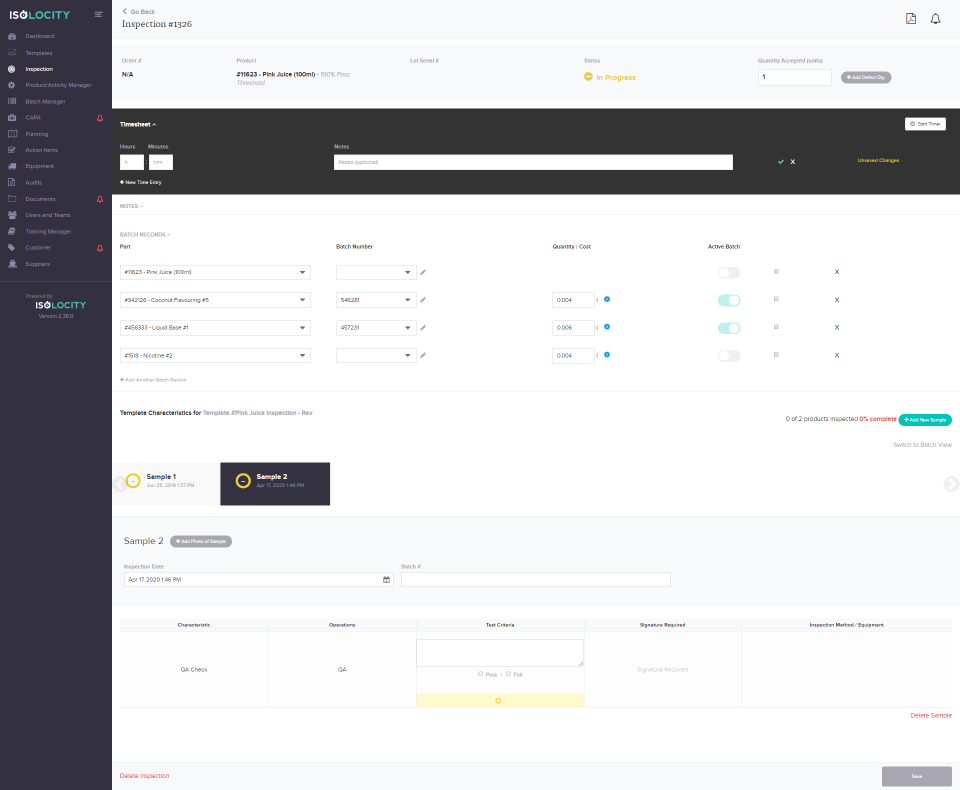Edit batch number for Liquid Base row

coord(423,328)
